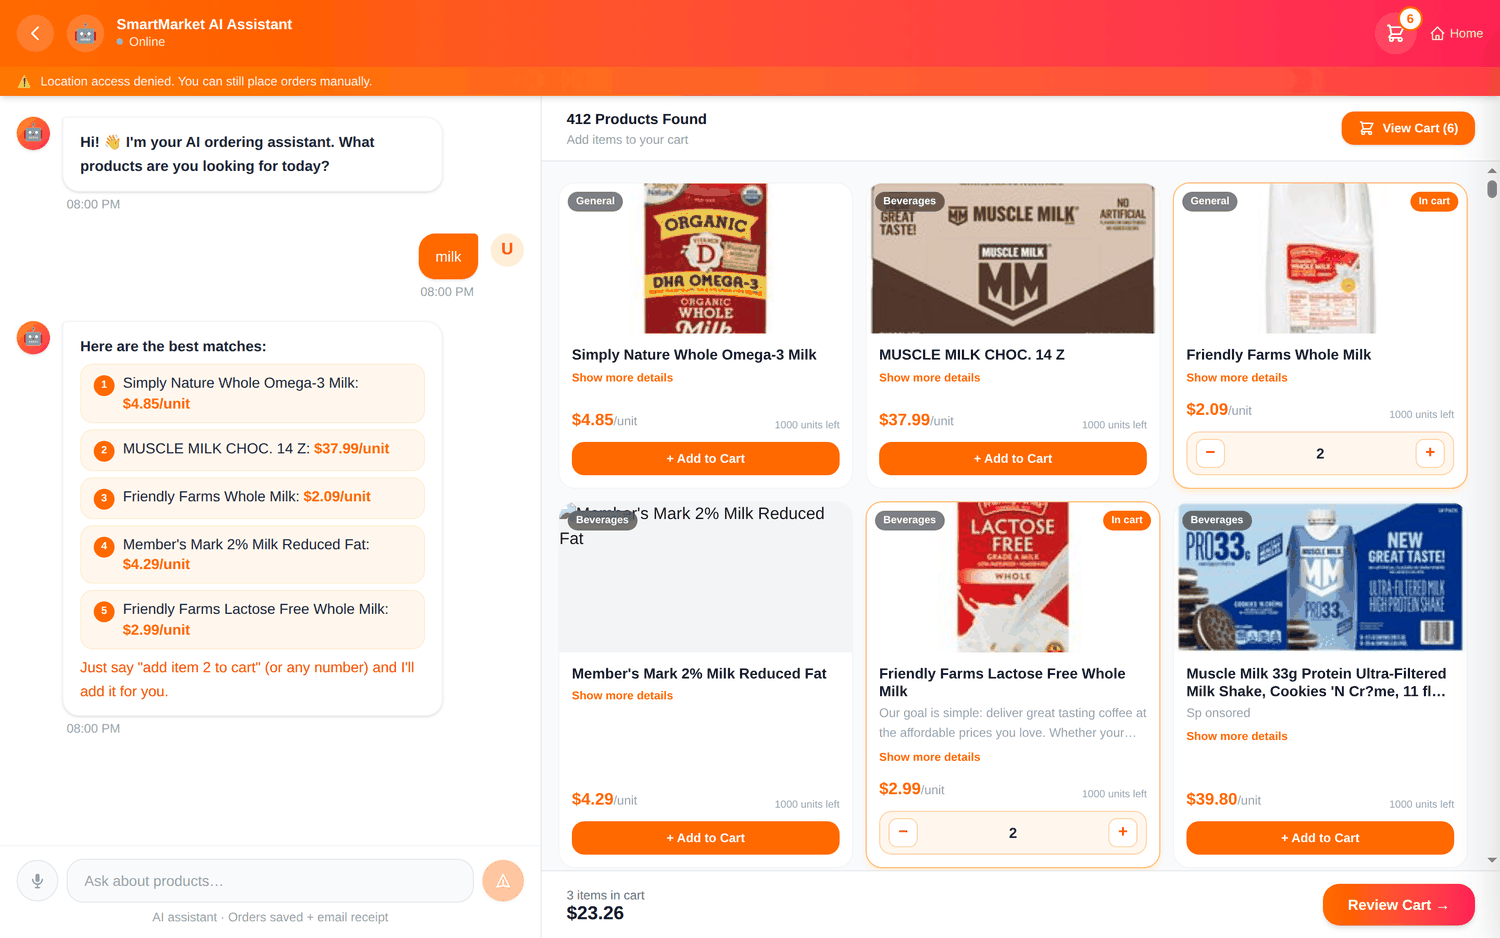Image resolution: width=1500 pixels, height=938 pixels.
Task: Click the Online status indicator
Action: (141, 42)
